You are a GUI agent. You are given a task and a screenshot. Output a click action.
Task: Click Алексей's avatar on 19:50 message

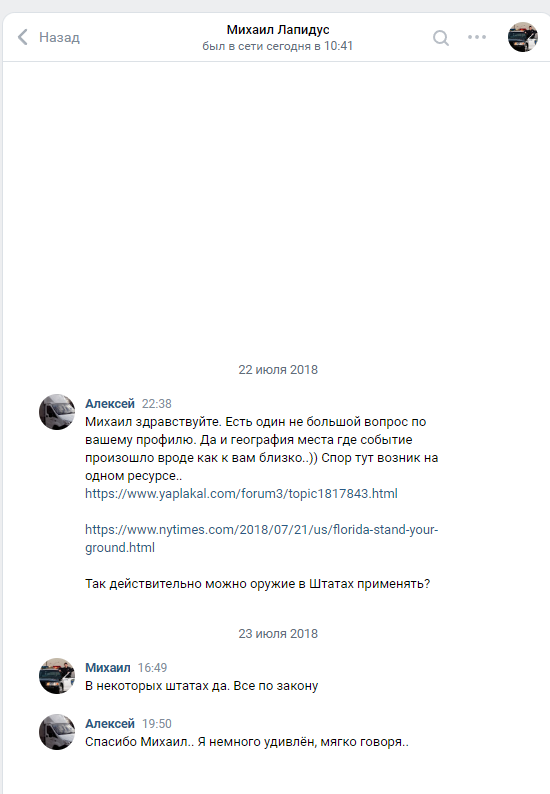(x=57, y=732)
